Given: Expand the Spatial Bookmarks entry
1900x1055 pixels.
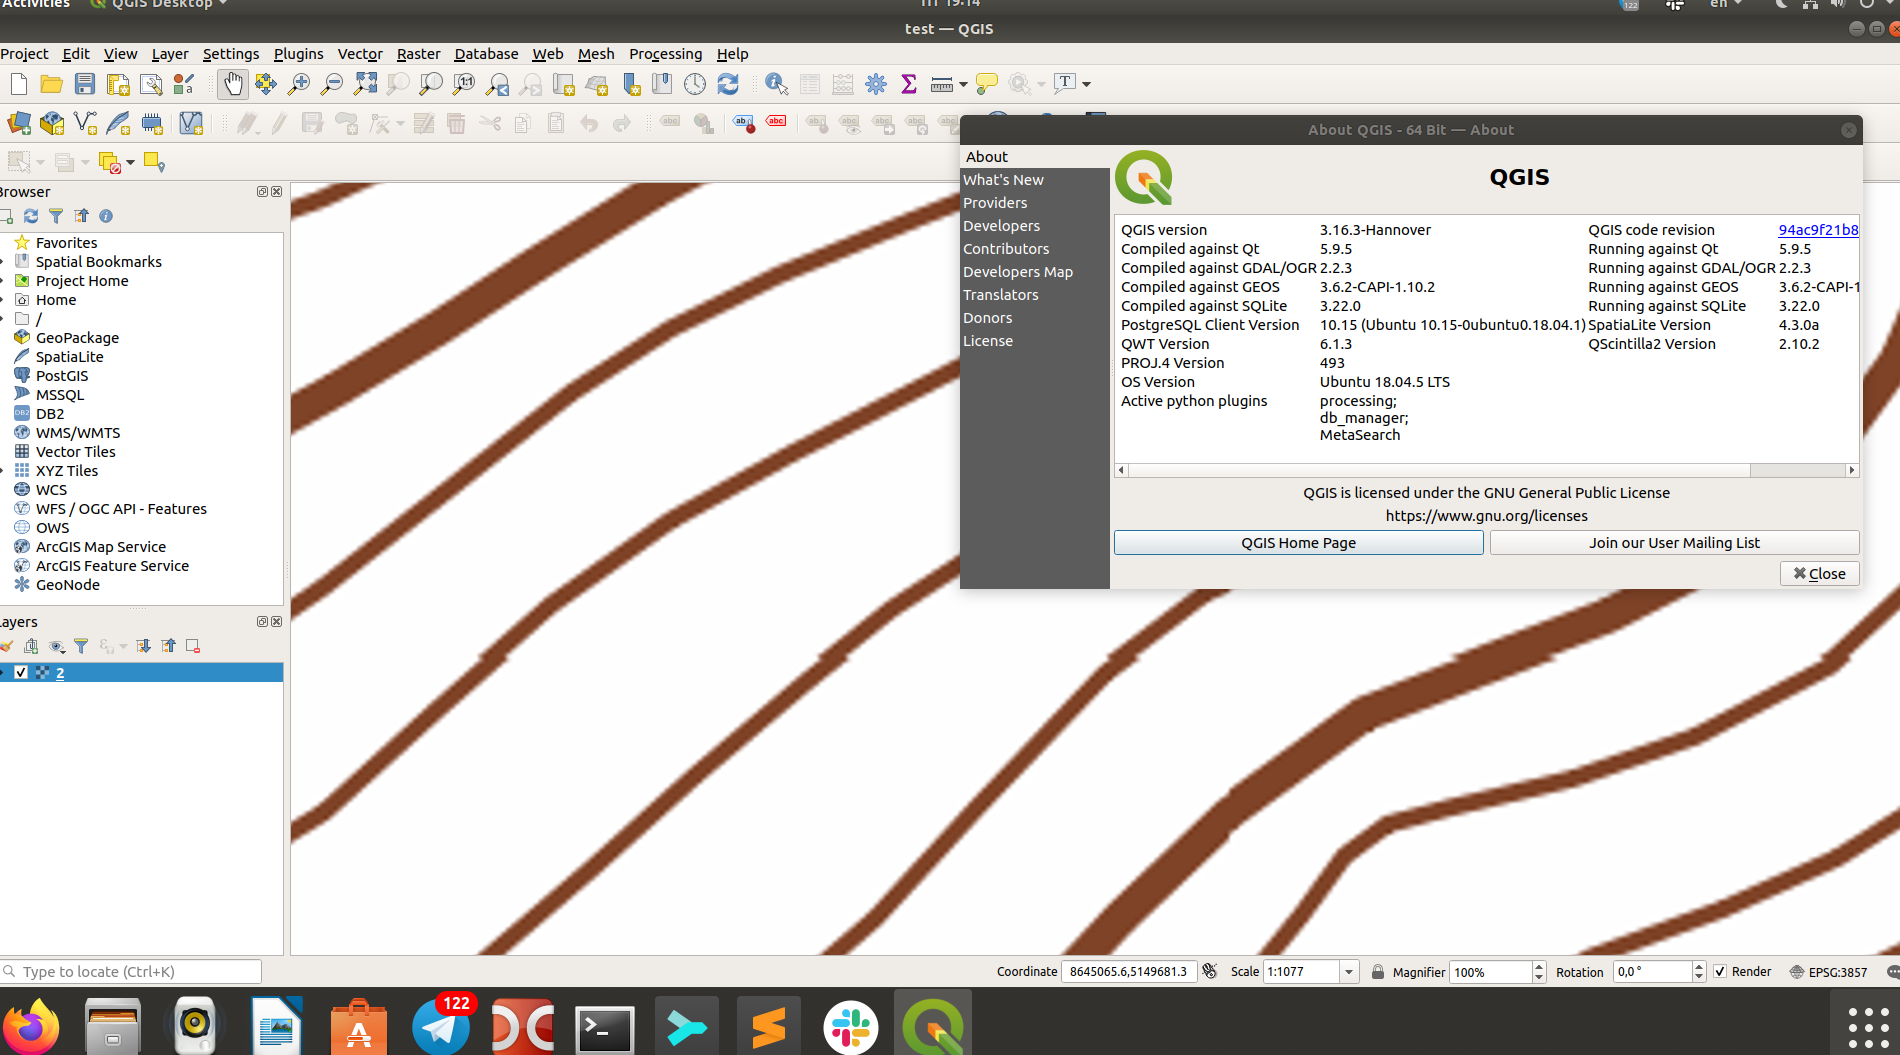Looking at the screenshot, I should [x=5, y=261].
